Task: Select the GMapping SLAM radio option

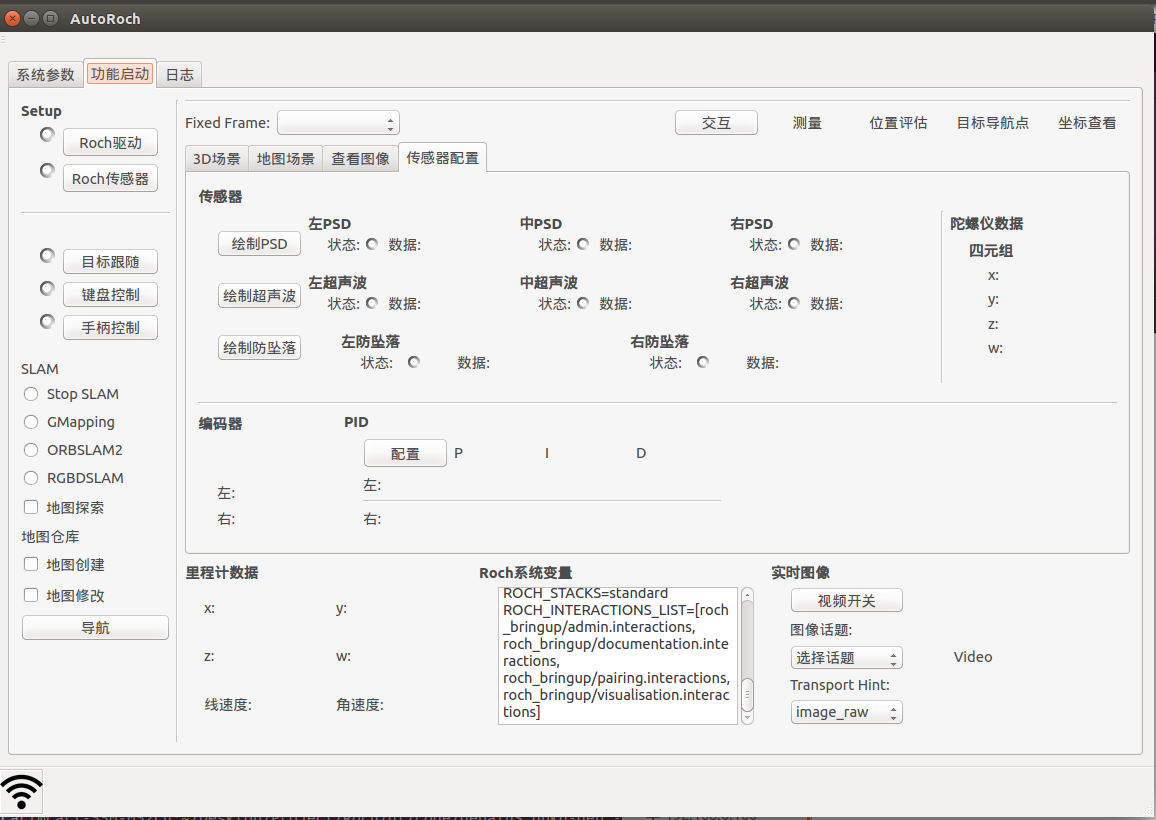Action: [x=31, y=422]
